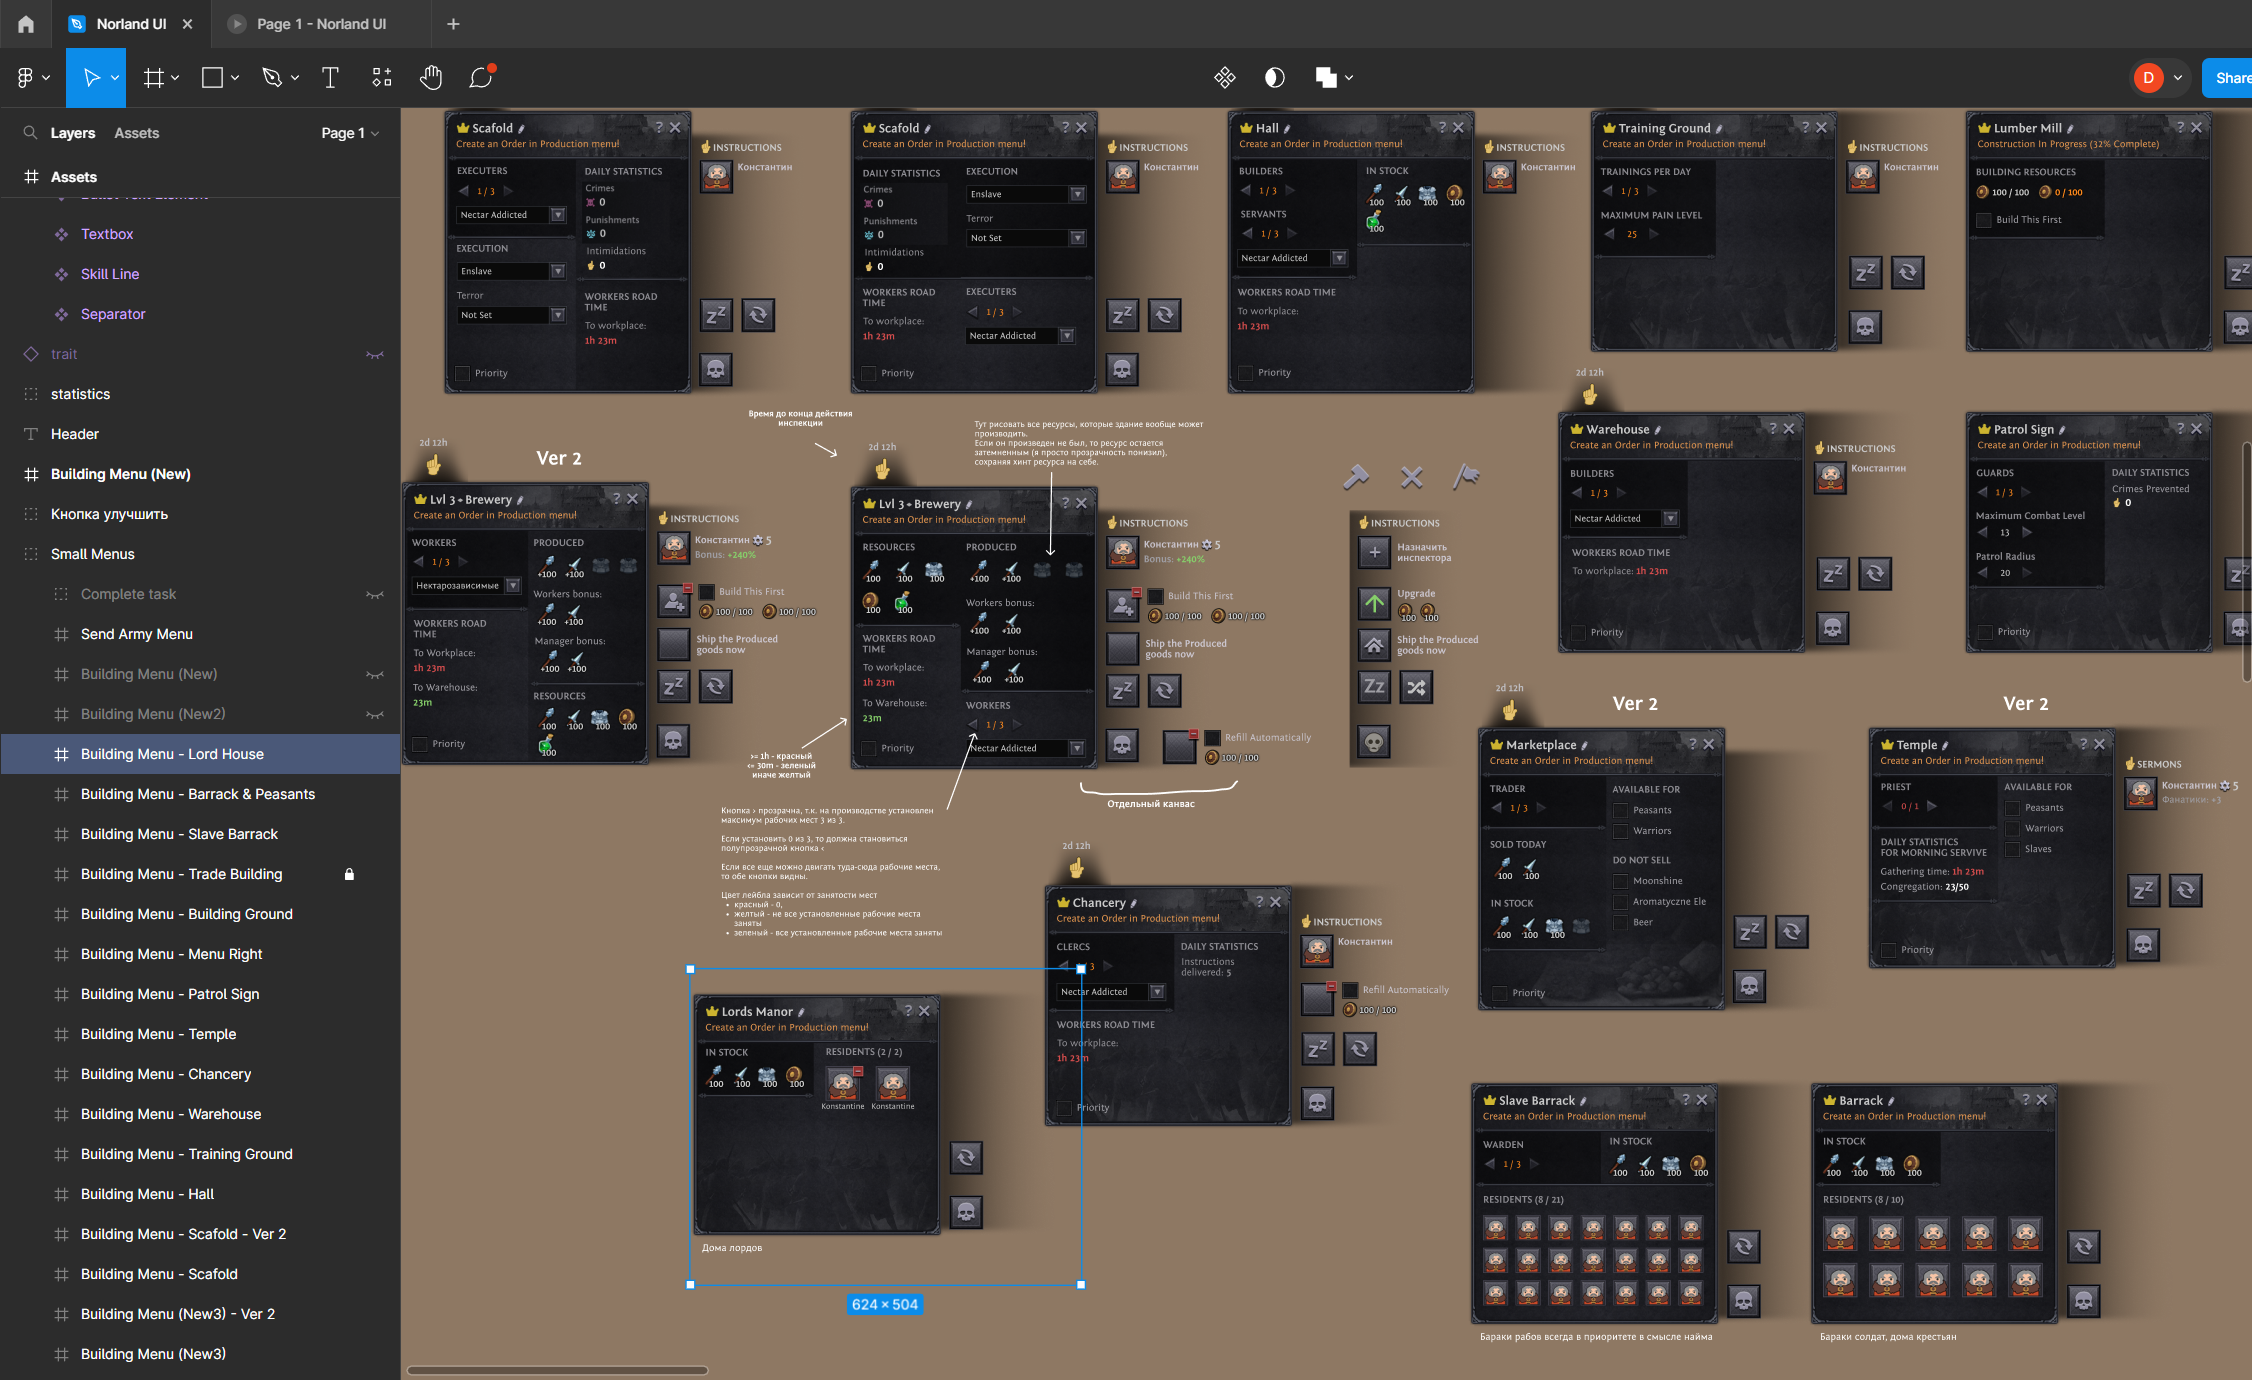Select the Building Menu - Slave Barrack layer
Viewport: 2252px width, 1380px height.
[200, 834]
